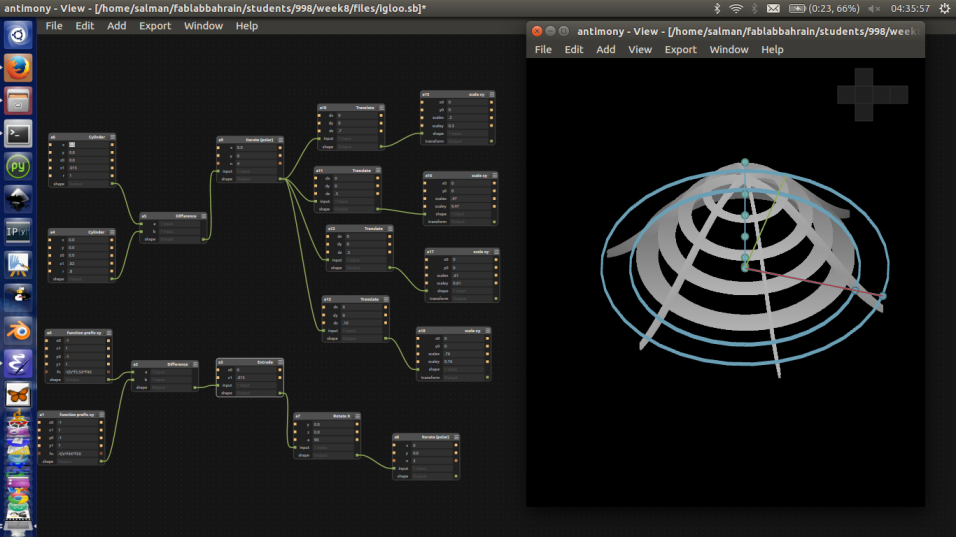Open the system settings gear menu
Image resolution: width=956 pixels, height=537 pixels.
pyautogui.click(x=944, y=9)
